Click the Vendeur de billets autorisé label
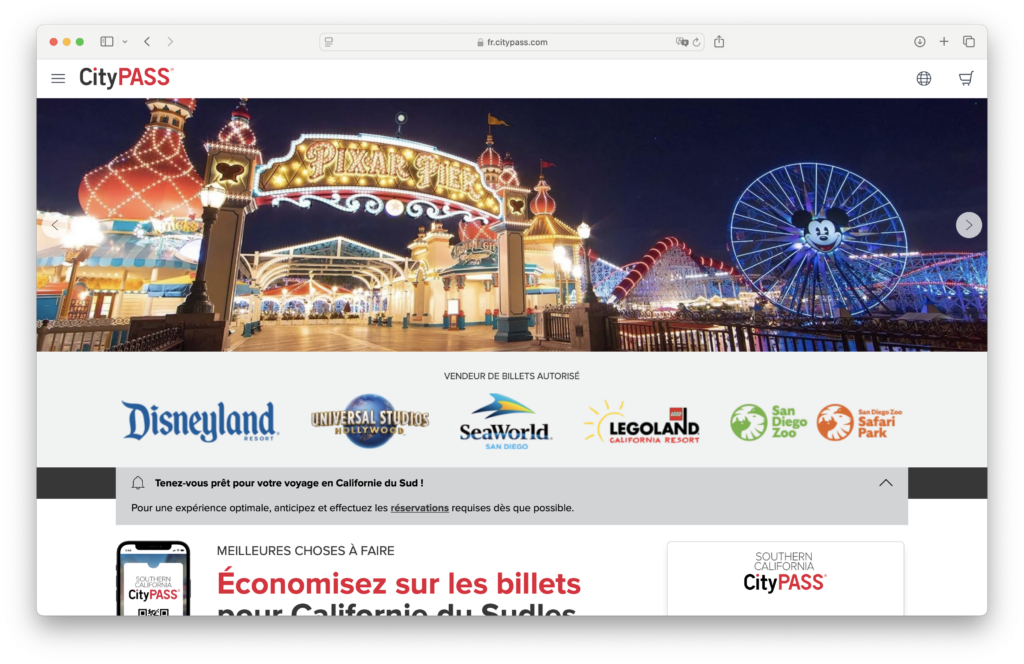The image size is (1024, 664). point(511,376)
